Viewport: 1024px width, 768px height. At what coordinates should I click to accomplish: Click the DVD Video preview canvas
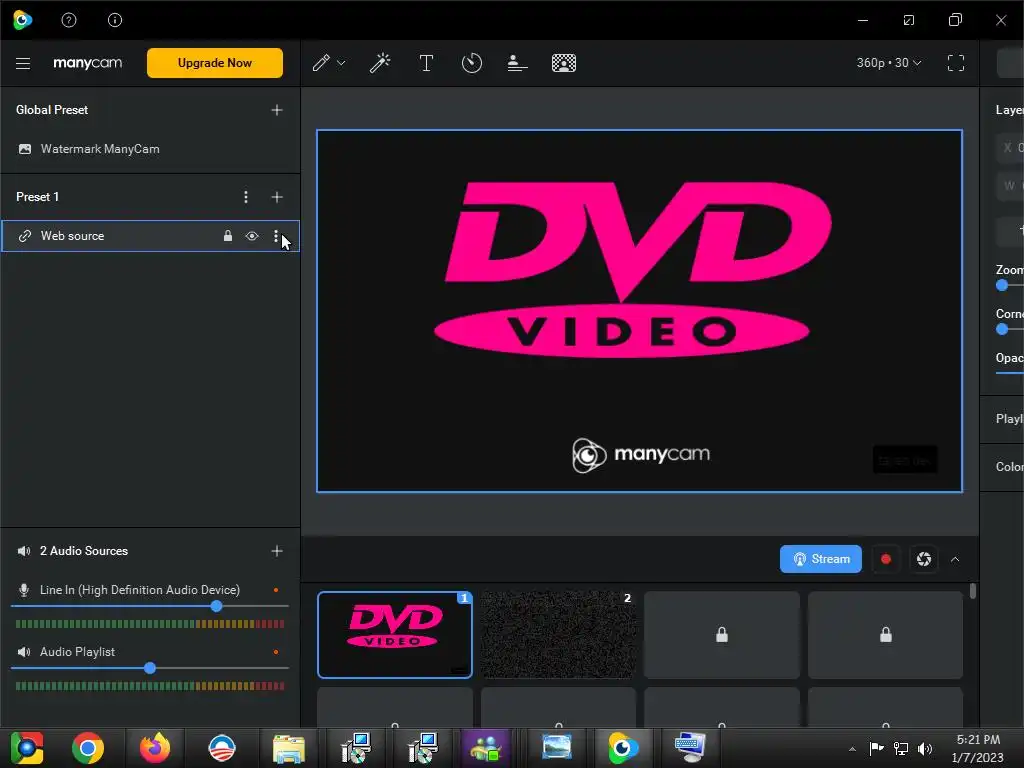tap(639, 311)
